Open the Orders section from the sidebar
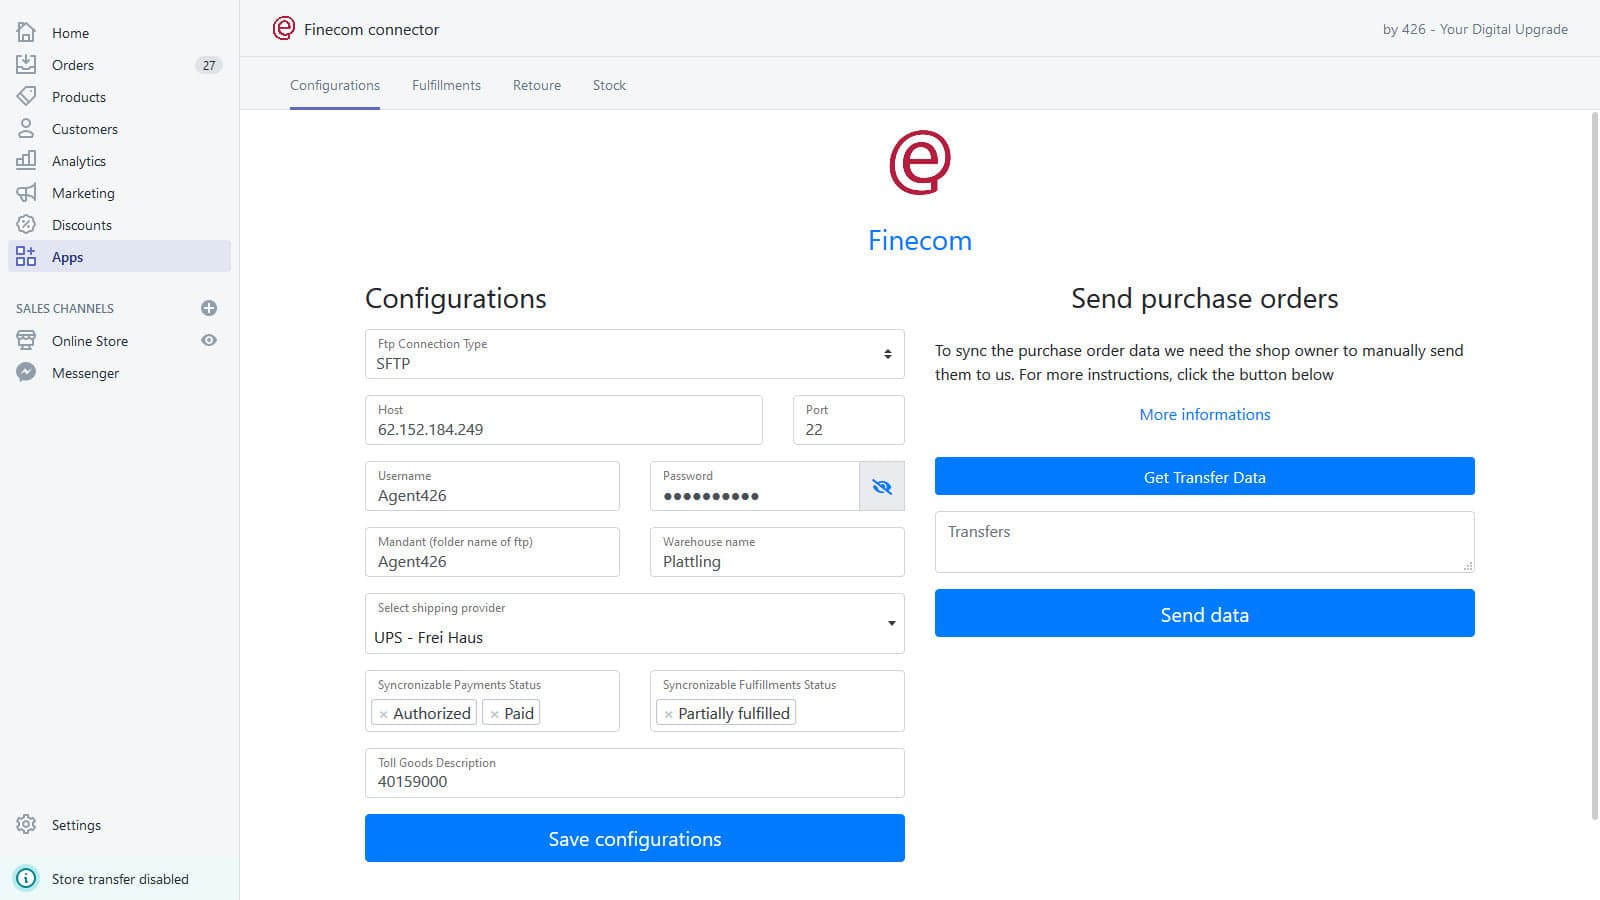This screenshot has height=900, width=1600. pyautogui.click(x=72, y=64)
